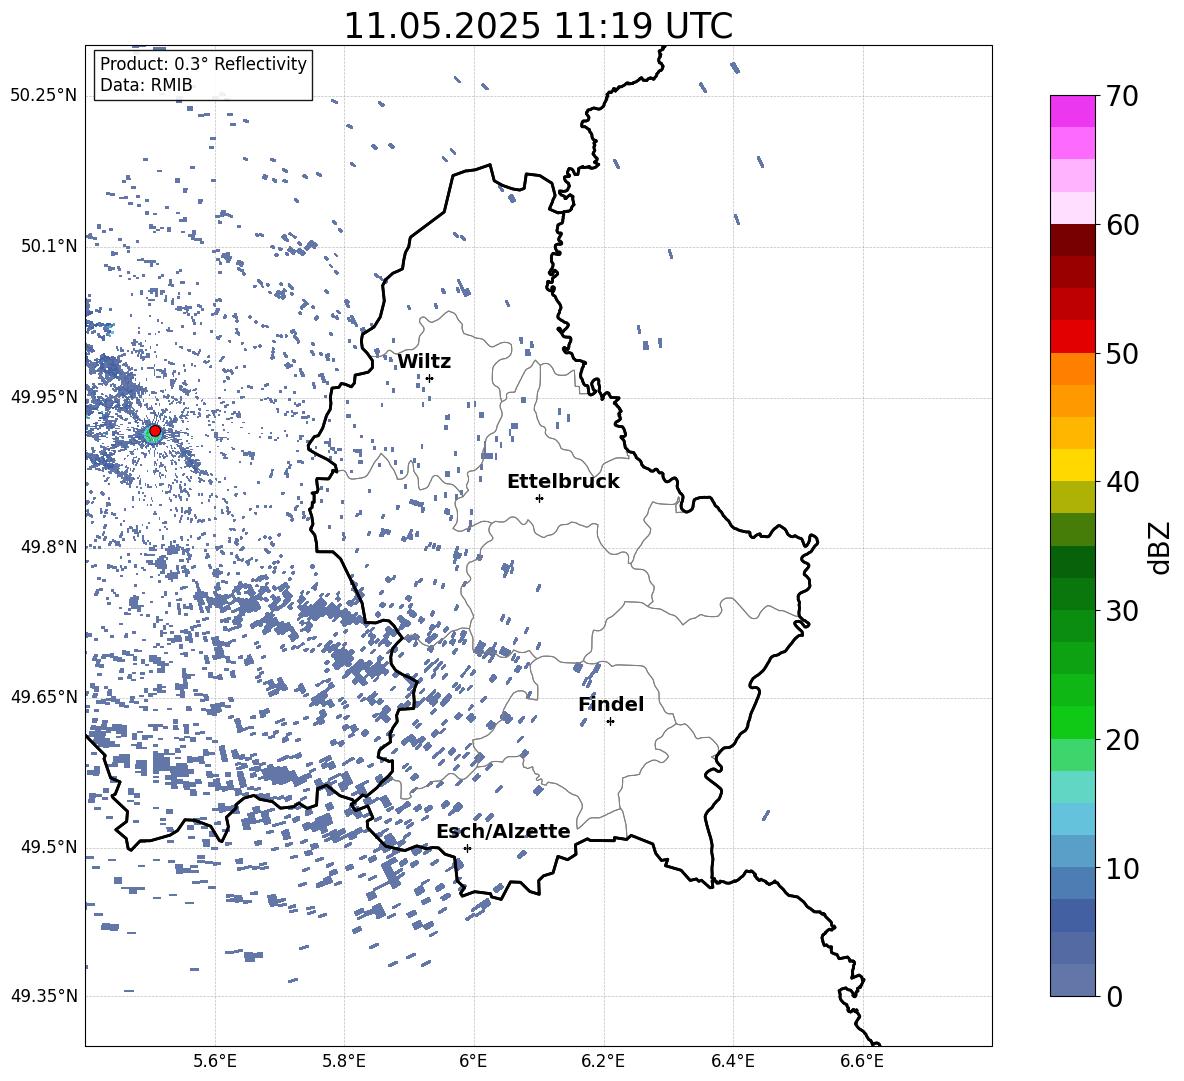Click the Findel station cross marker
1184x1081 pixels.
pos(610,722)
